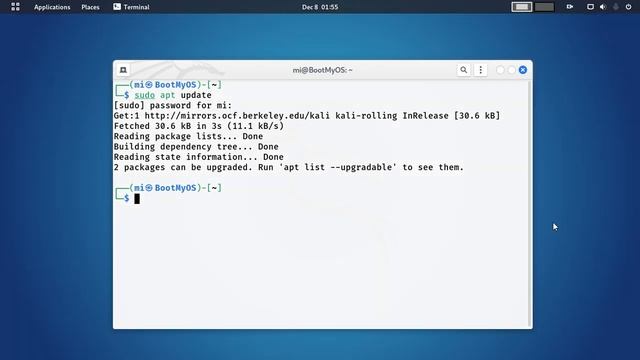Click the terminal title mi@BootMyOS: ~
Viewport: 640px width, 360px height.
[322, 70]
